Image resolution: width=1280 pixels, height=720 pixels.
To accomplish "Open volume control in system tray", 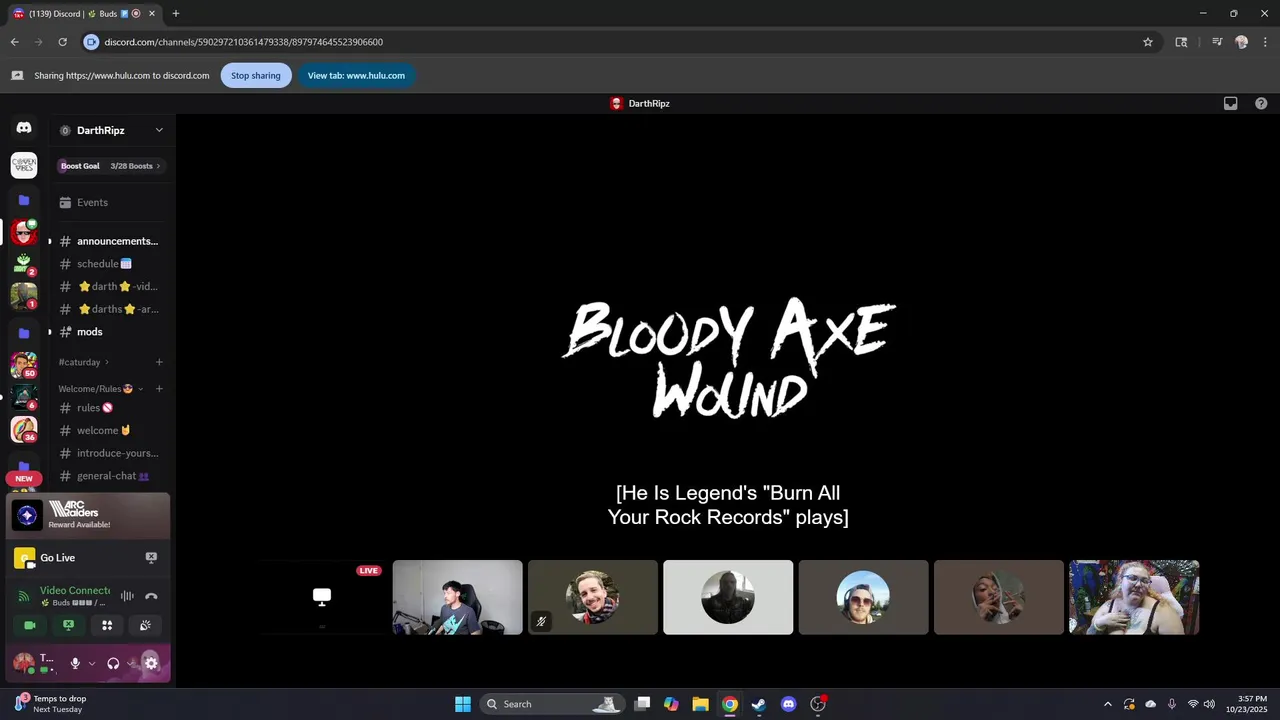I will (1209, 704).
